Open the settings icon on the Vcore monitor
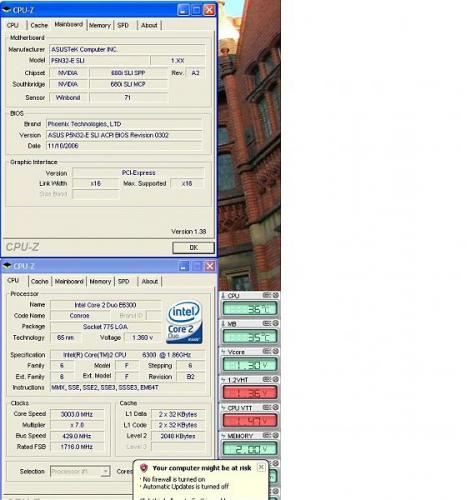 [x=266, y=351]
